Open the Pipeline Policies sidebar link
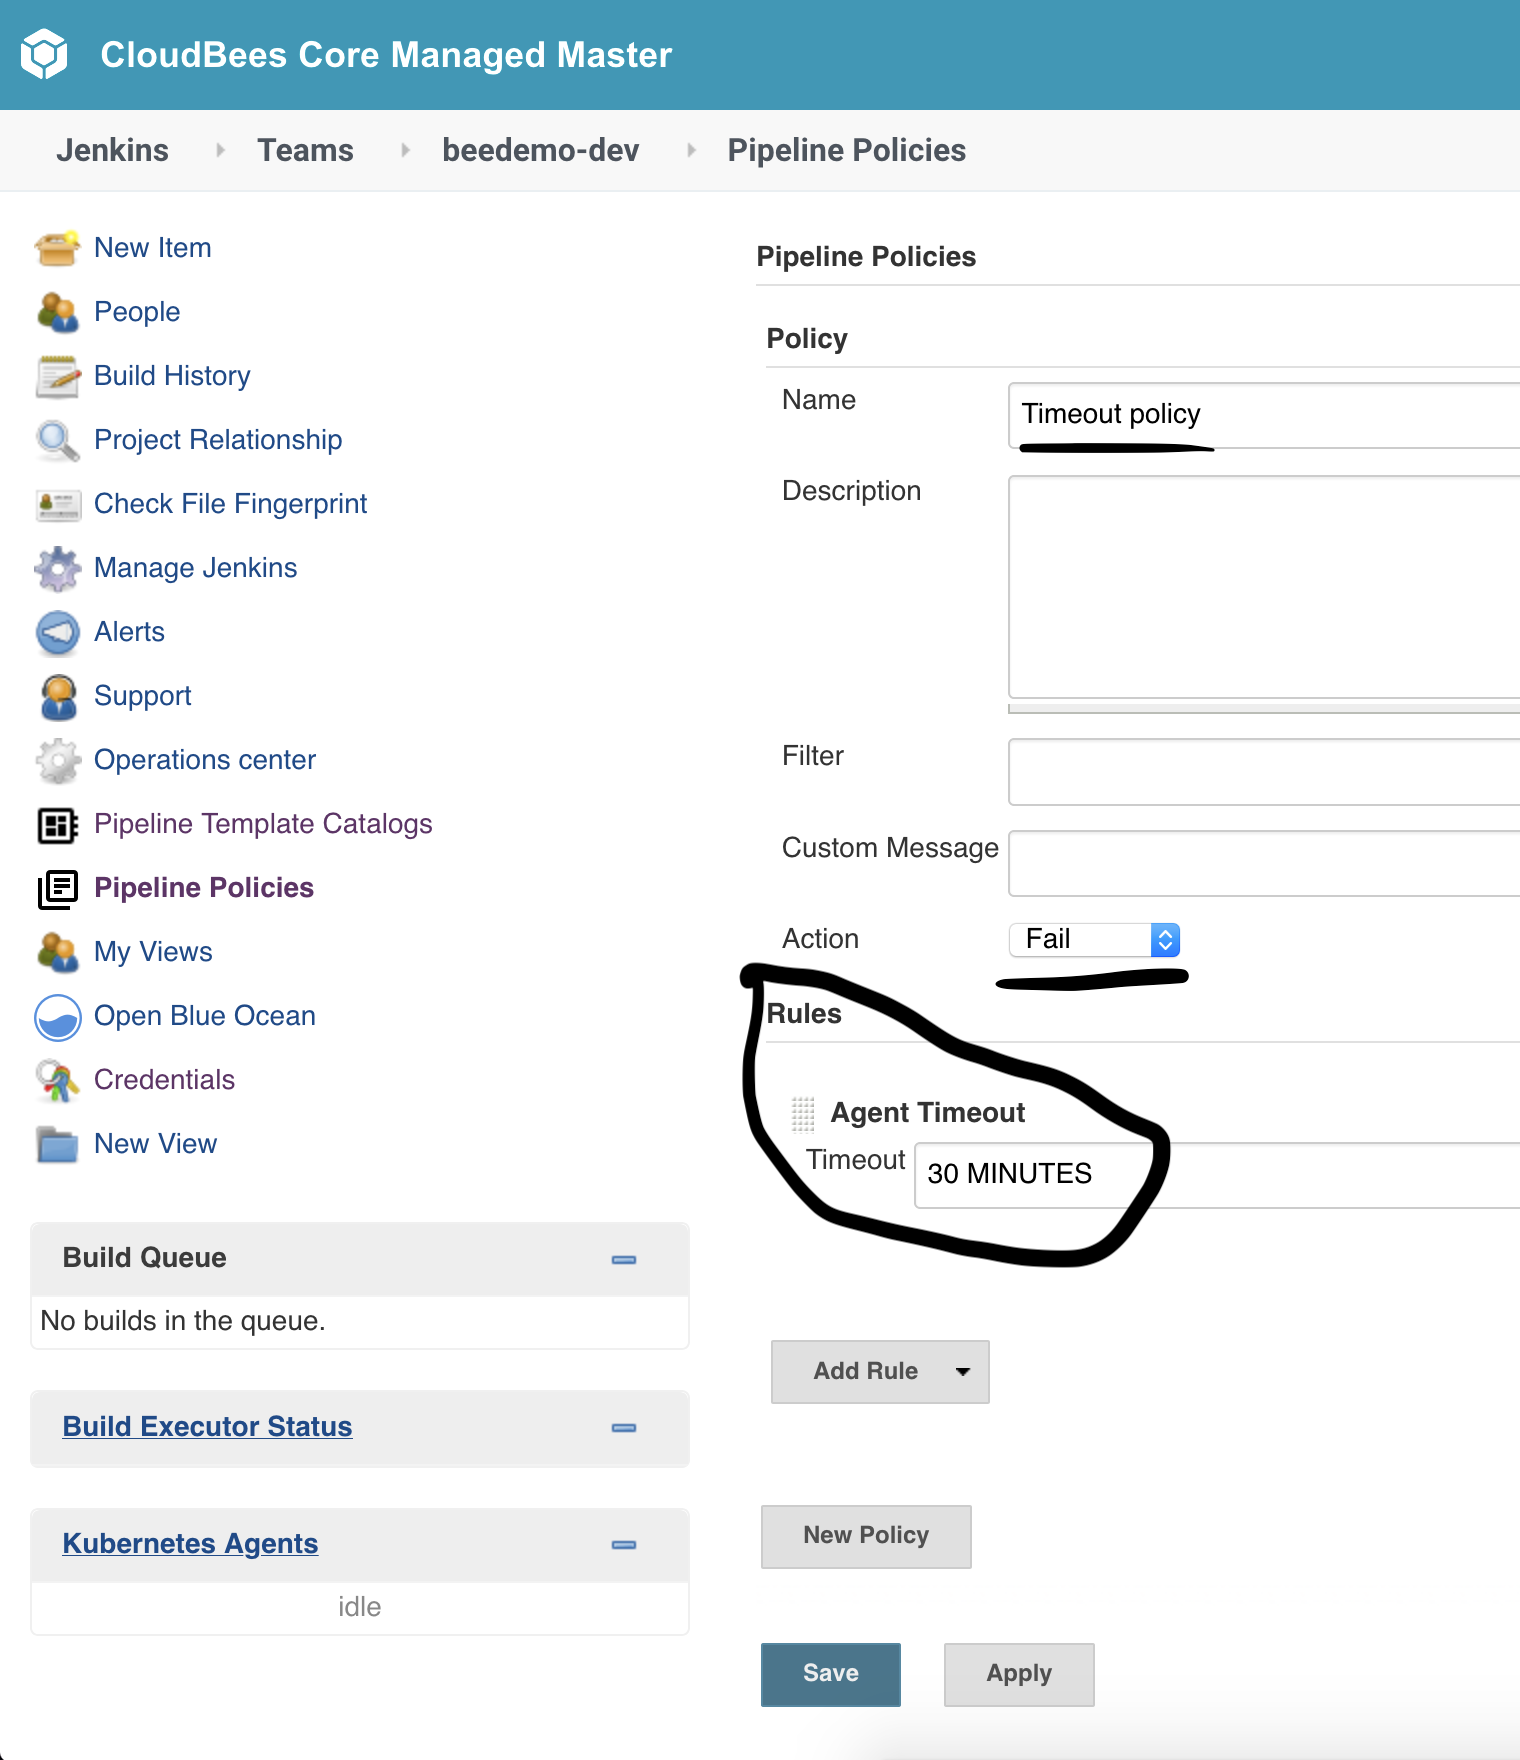Image resolution: width=1520 pixels, height=1760 pixels. pos(204,888)
